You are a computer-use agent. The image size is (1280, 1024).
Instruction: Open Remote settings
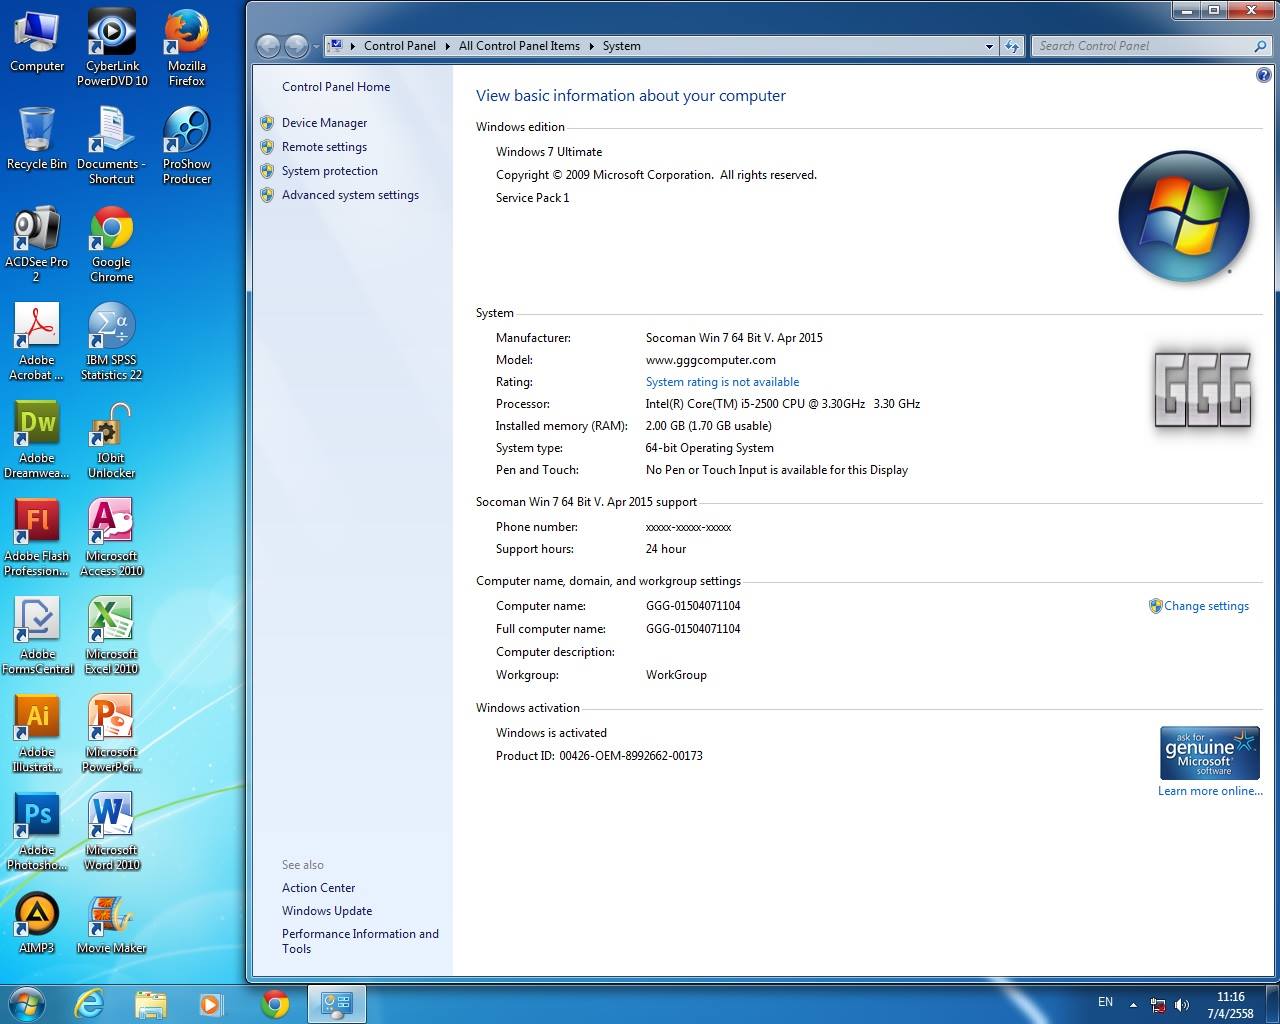[x=324, y=147]
